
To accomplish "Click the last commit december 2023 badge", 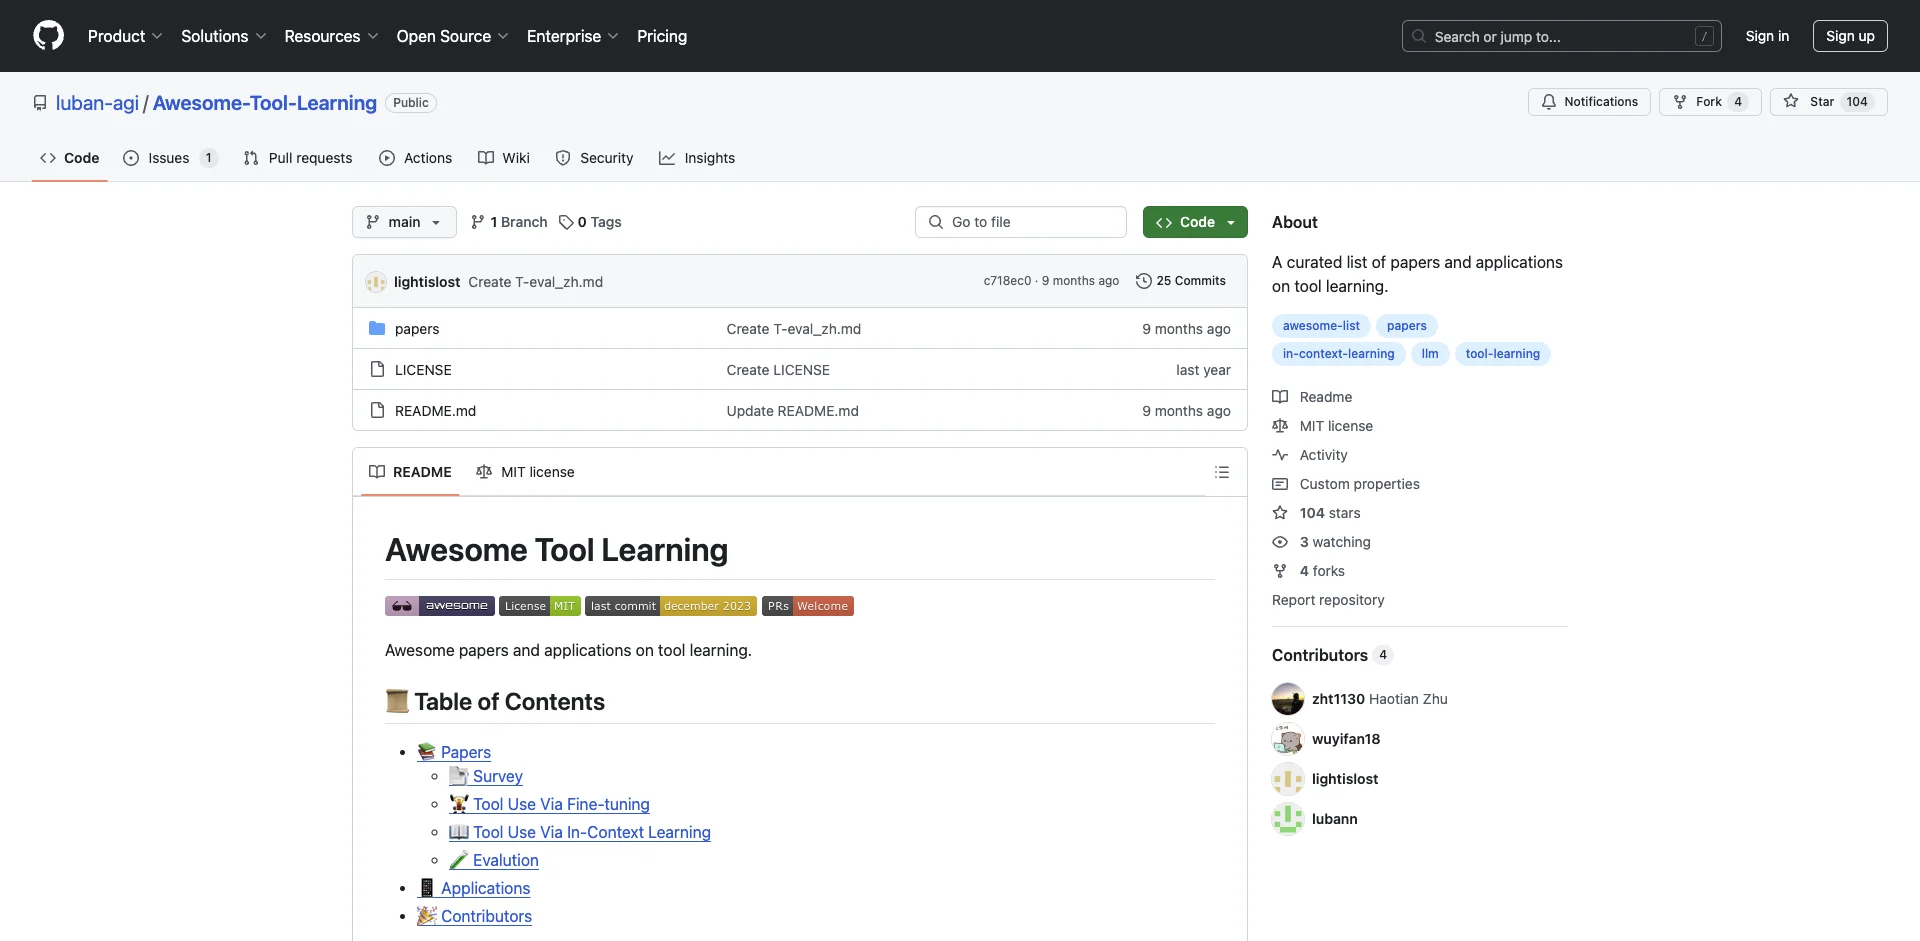I will tap(671, 606).
